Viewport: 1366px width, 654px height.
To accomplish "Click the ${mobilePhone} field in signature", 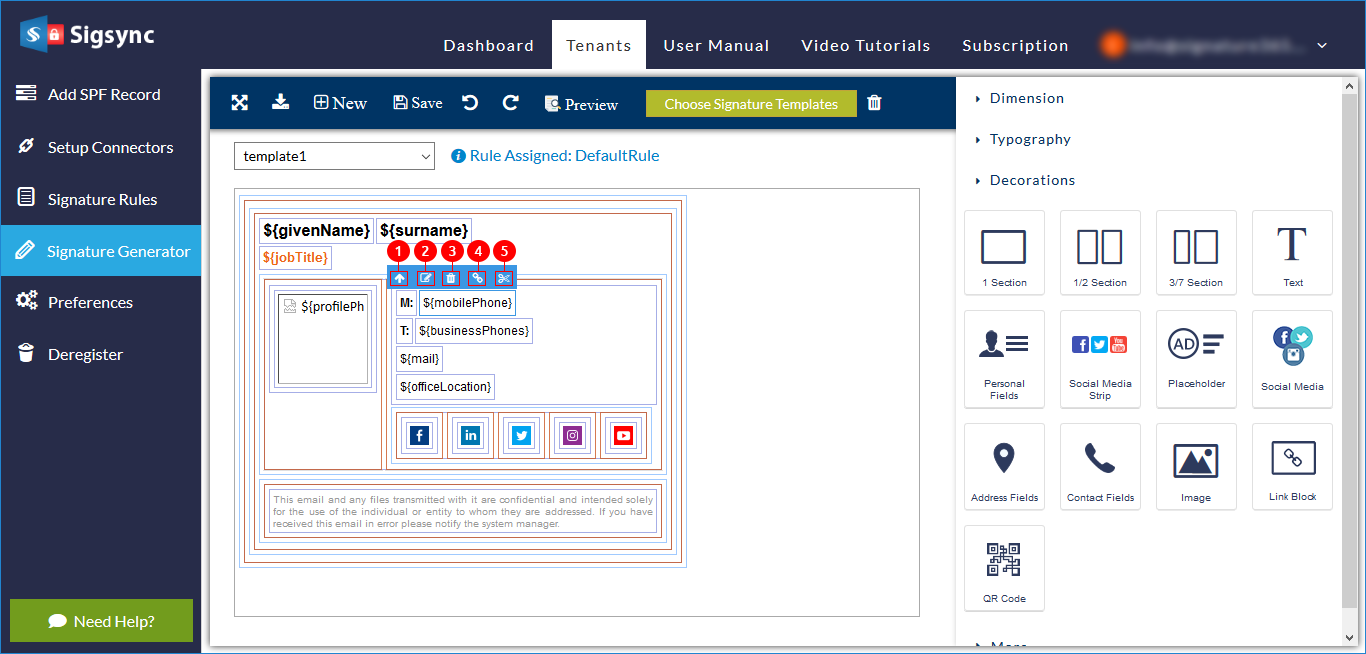I will (467, 303).
